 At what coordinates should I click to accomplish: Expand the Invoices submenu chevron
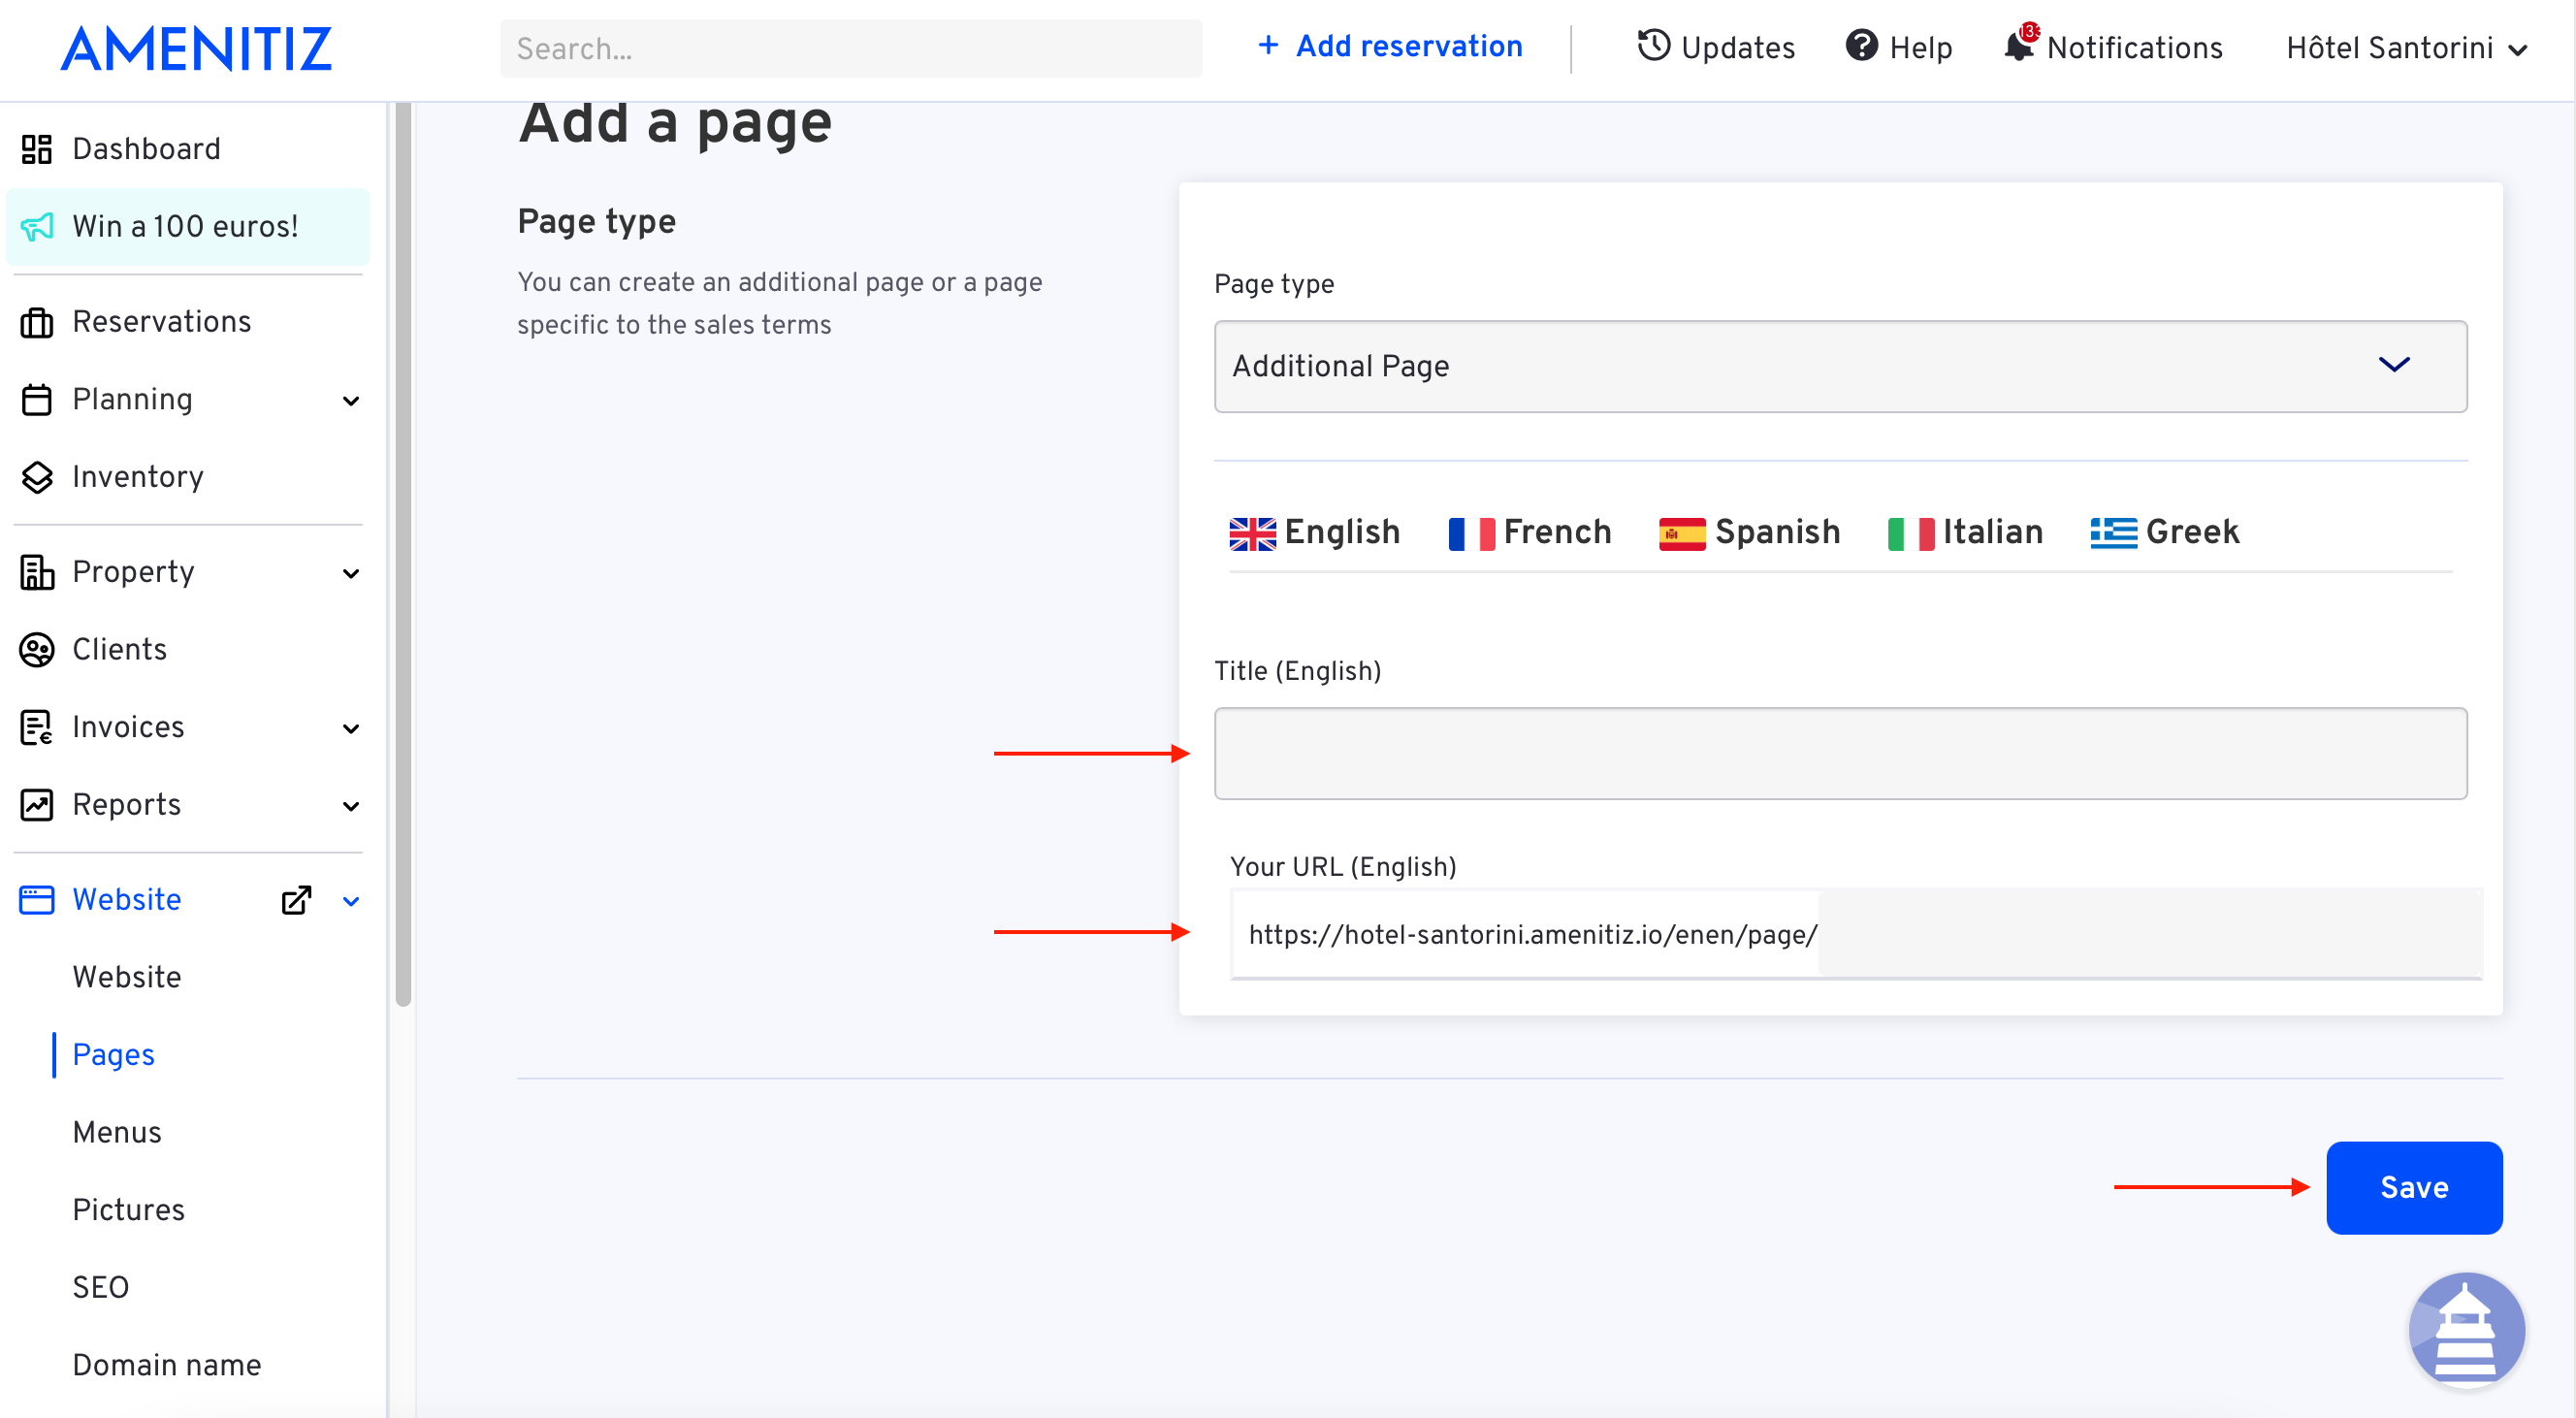point(351,728)
